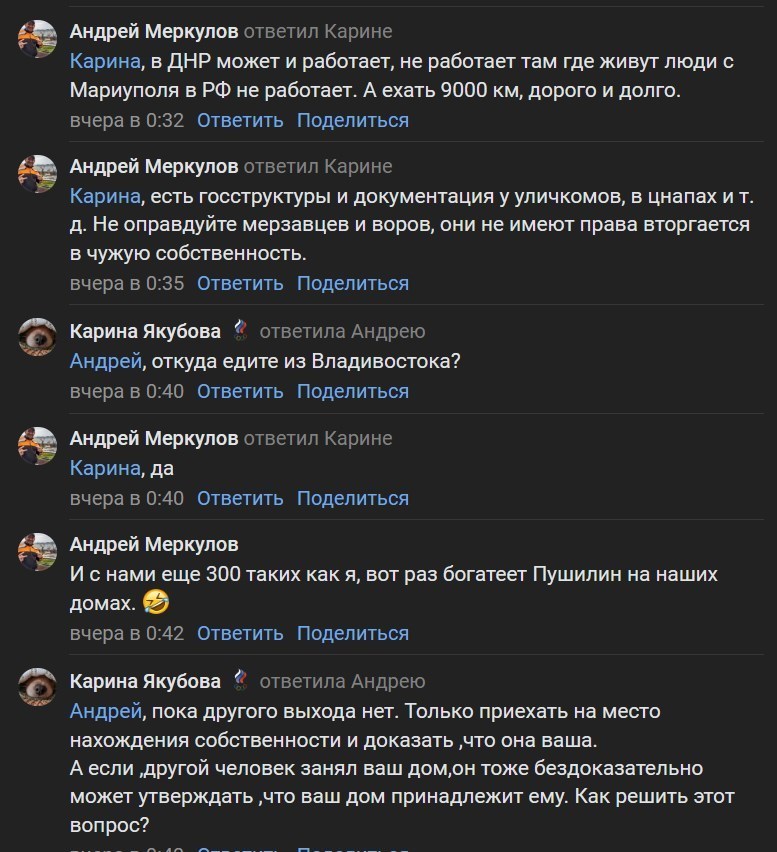Click the badge icon beside Карина Якубова's 0:40 comment
This screenshot has height=852, width=777.
click(239, 331)
